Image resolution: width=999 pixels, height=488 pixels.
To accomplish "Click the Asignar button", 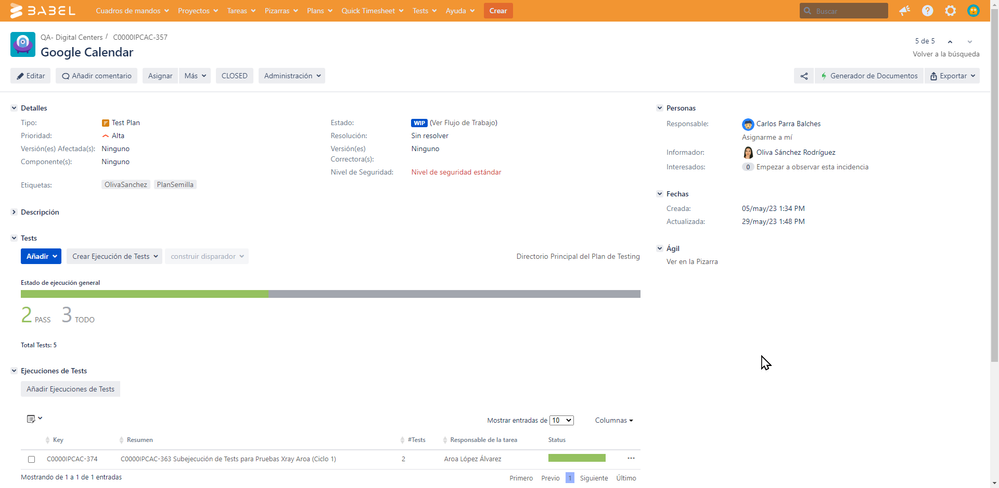I will pyautogui.click(x=160, y=76).
